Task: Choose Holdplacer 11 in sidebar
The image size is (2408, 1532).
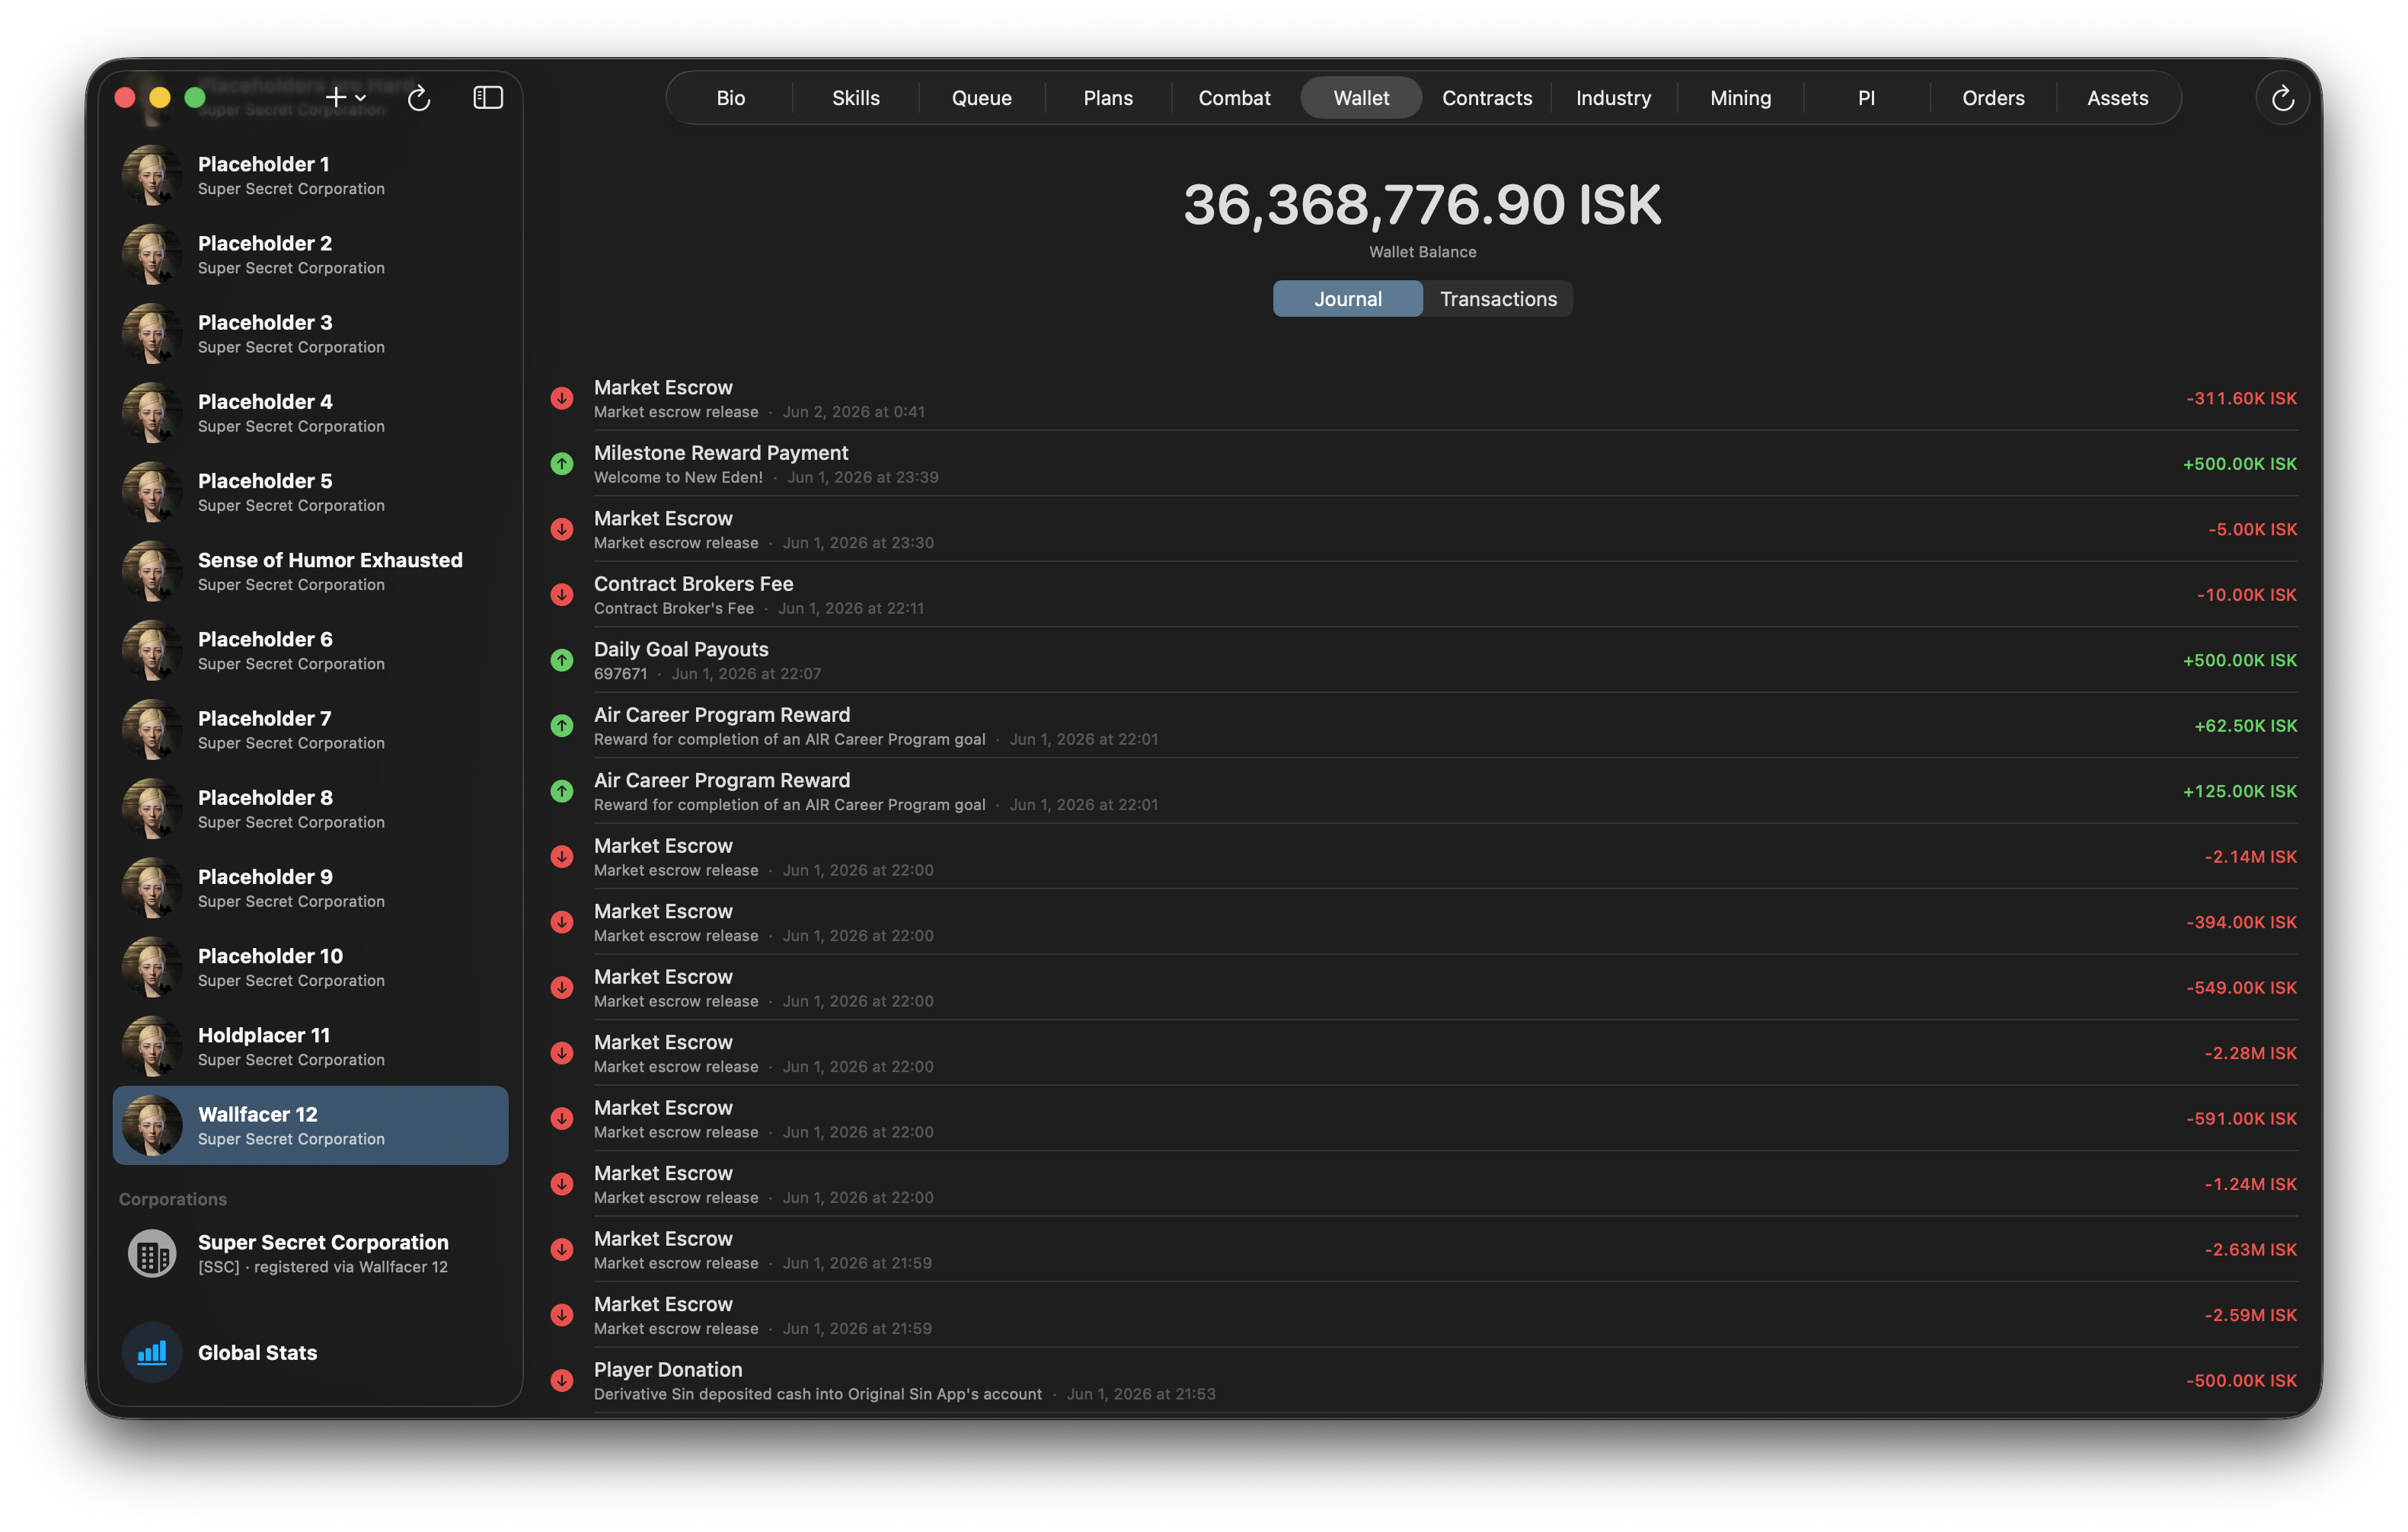Action: coord(310,1046)
